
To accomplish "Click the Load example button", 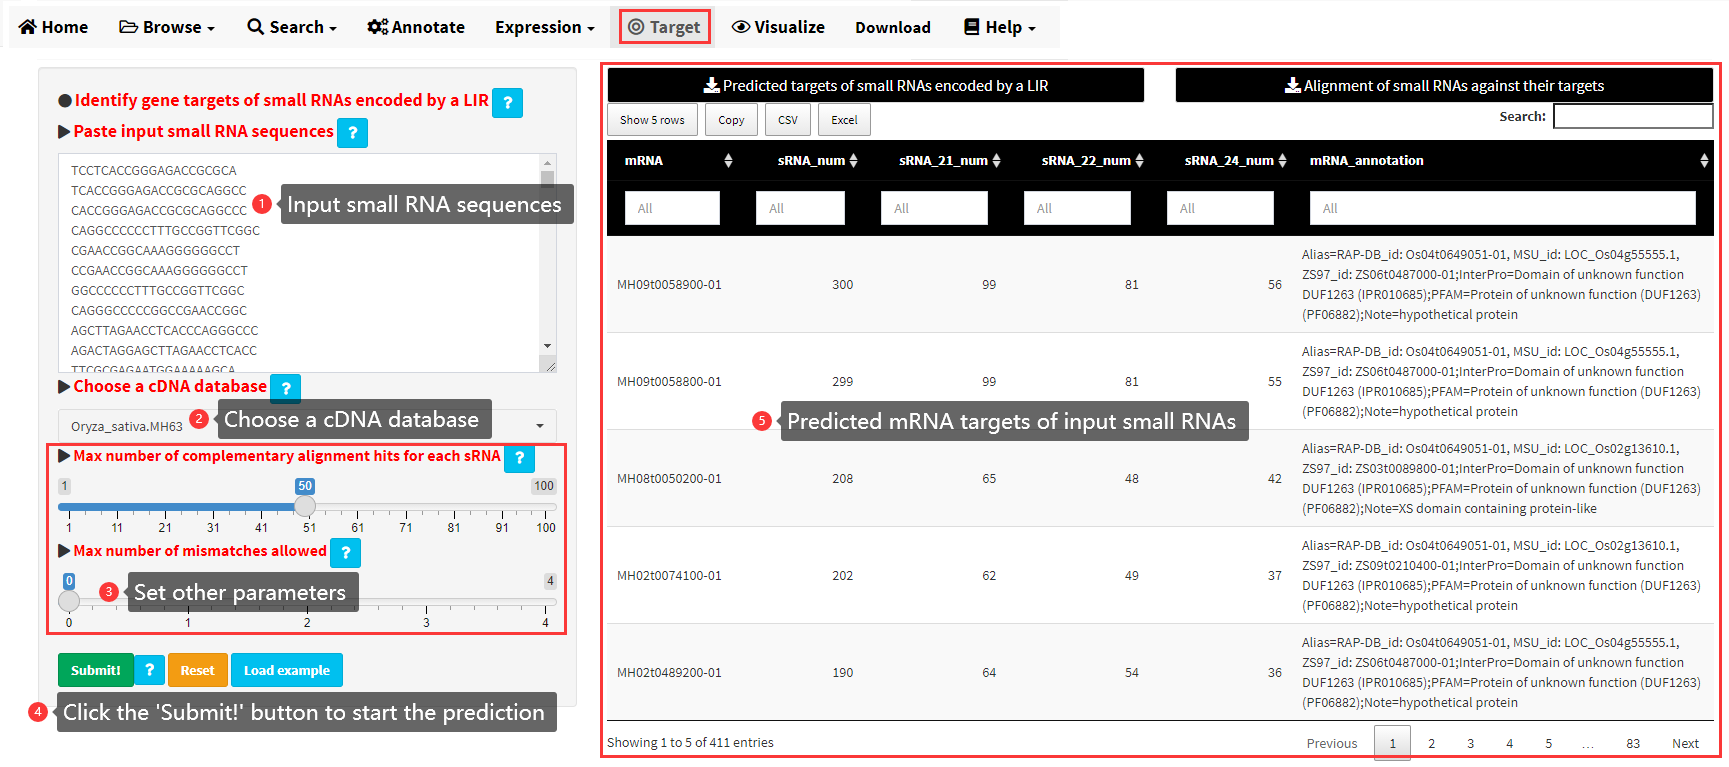I will [286, 670].
